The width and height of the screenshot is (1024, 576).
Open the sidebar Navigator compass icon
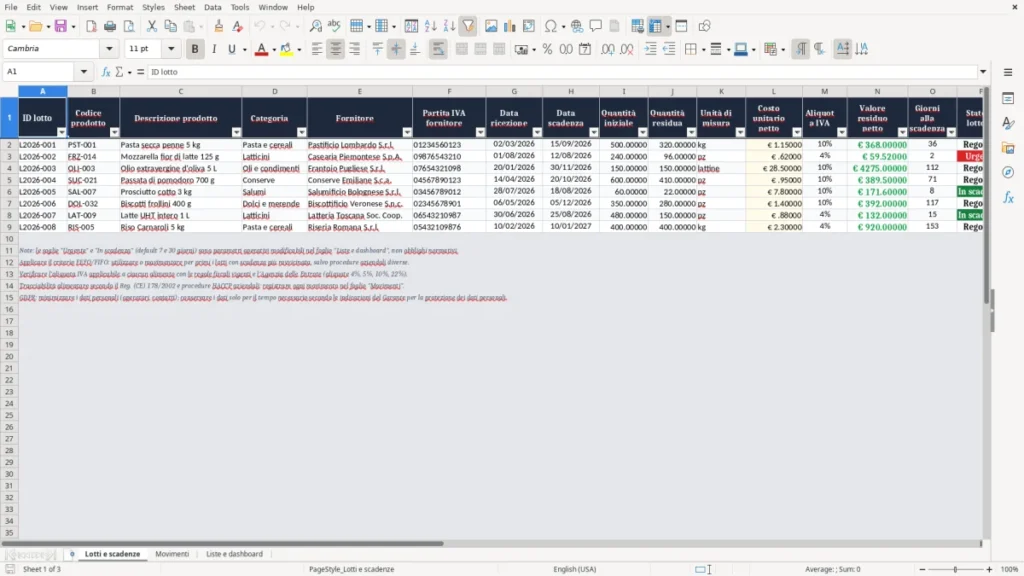point(1008,173)
